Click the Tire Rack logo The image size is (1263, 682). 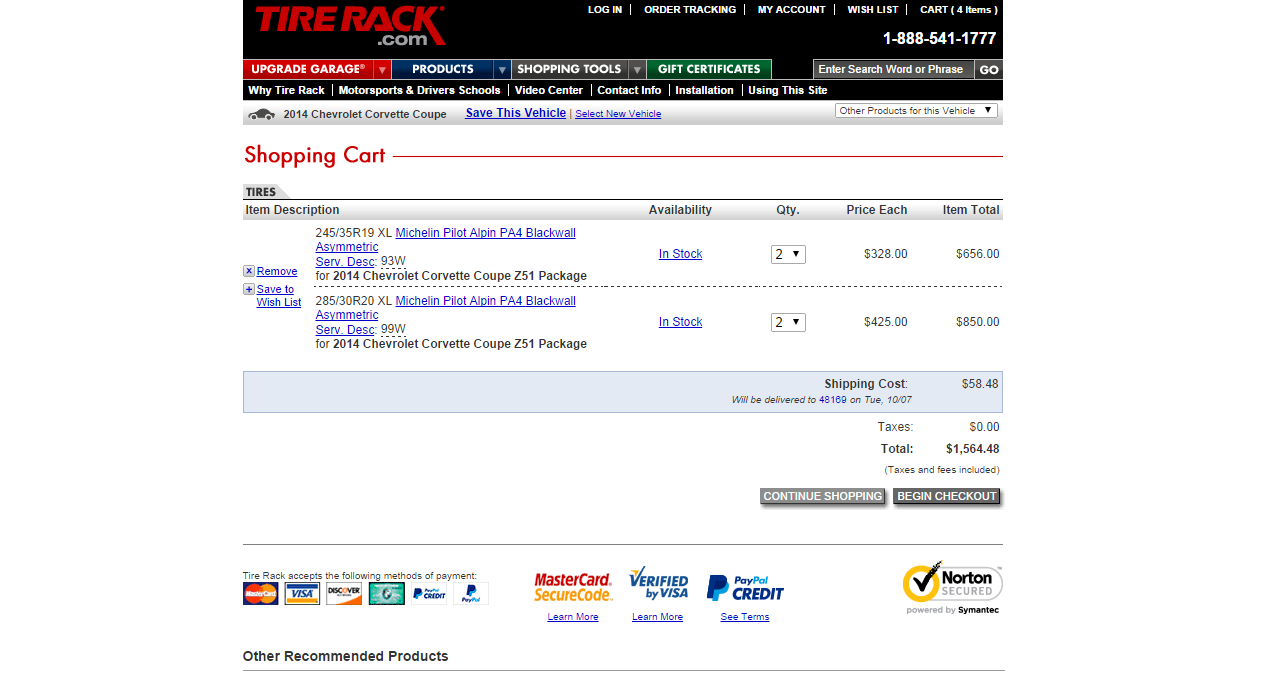349,27
